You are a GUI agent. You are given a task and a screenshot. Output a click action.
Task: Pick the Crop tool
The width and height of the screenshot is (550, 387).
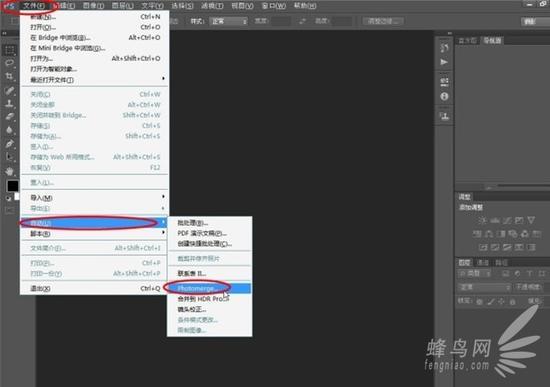[10, 76]
